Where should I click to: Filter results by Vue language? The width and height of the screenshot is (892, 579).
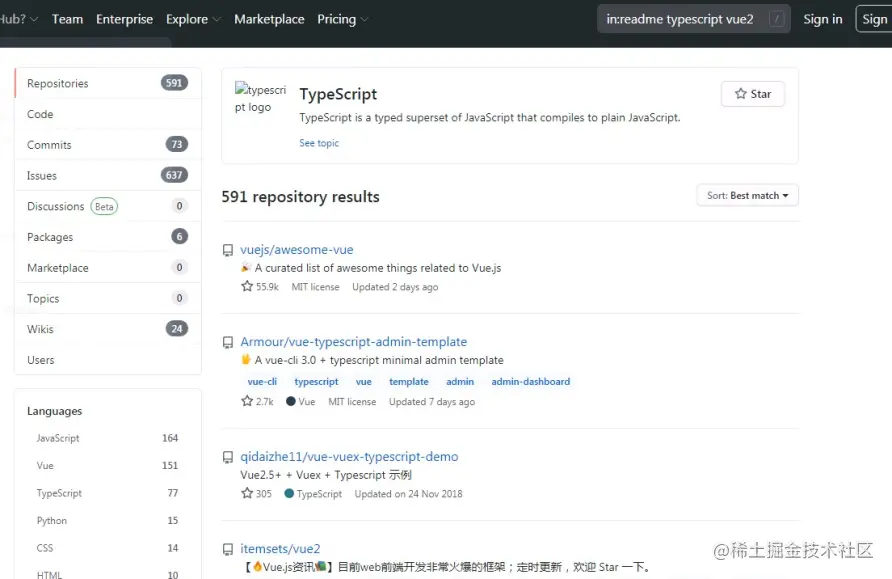108,465
